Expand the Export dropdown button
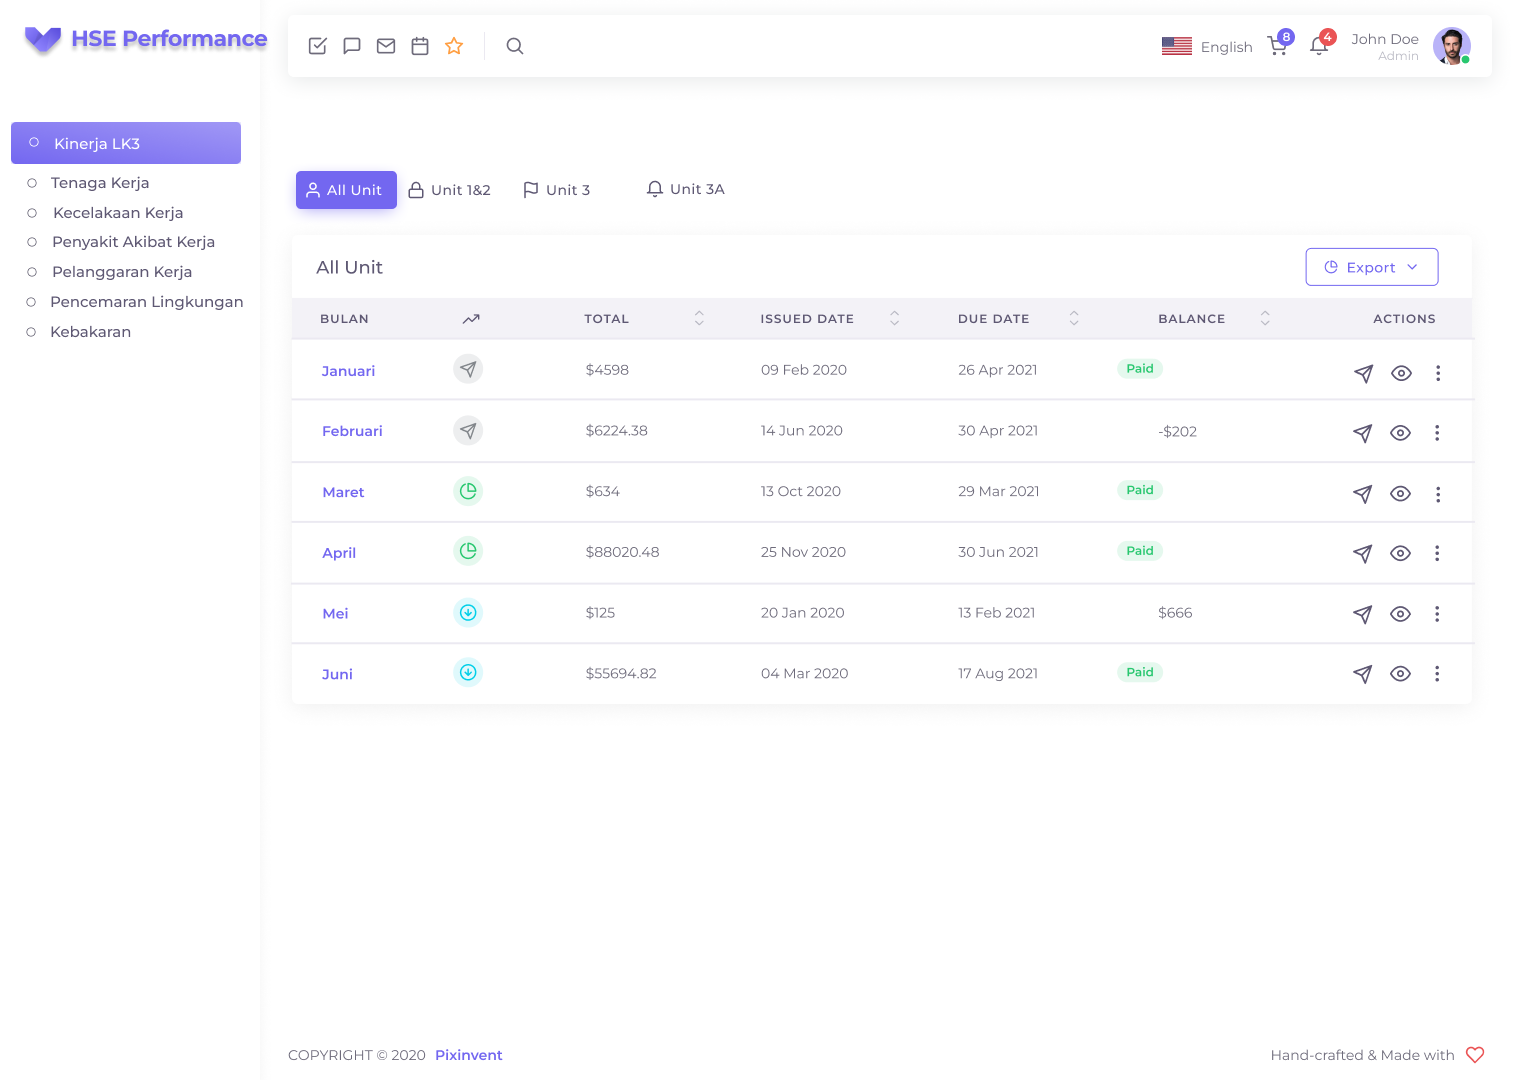1513x1080 pixels. pyautogui.click(x=1371, y=267)
